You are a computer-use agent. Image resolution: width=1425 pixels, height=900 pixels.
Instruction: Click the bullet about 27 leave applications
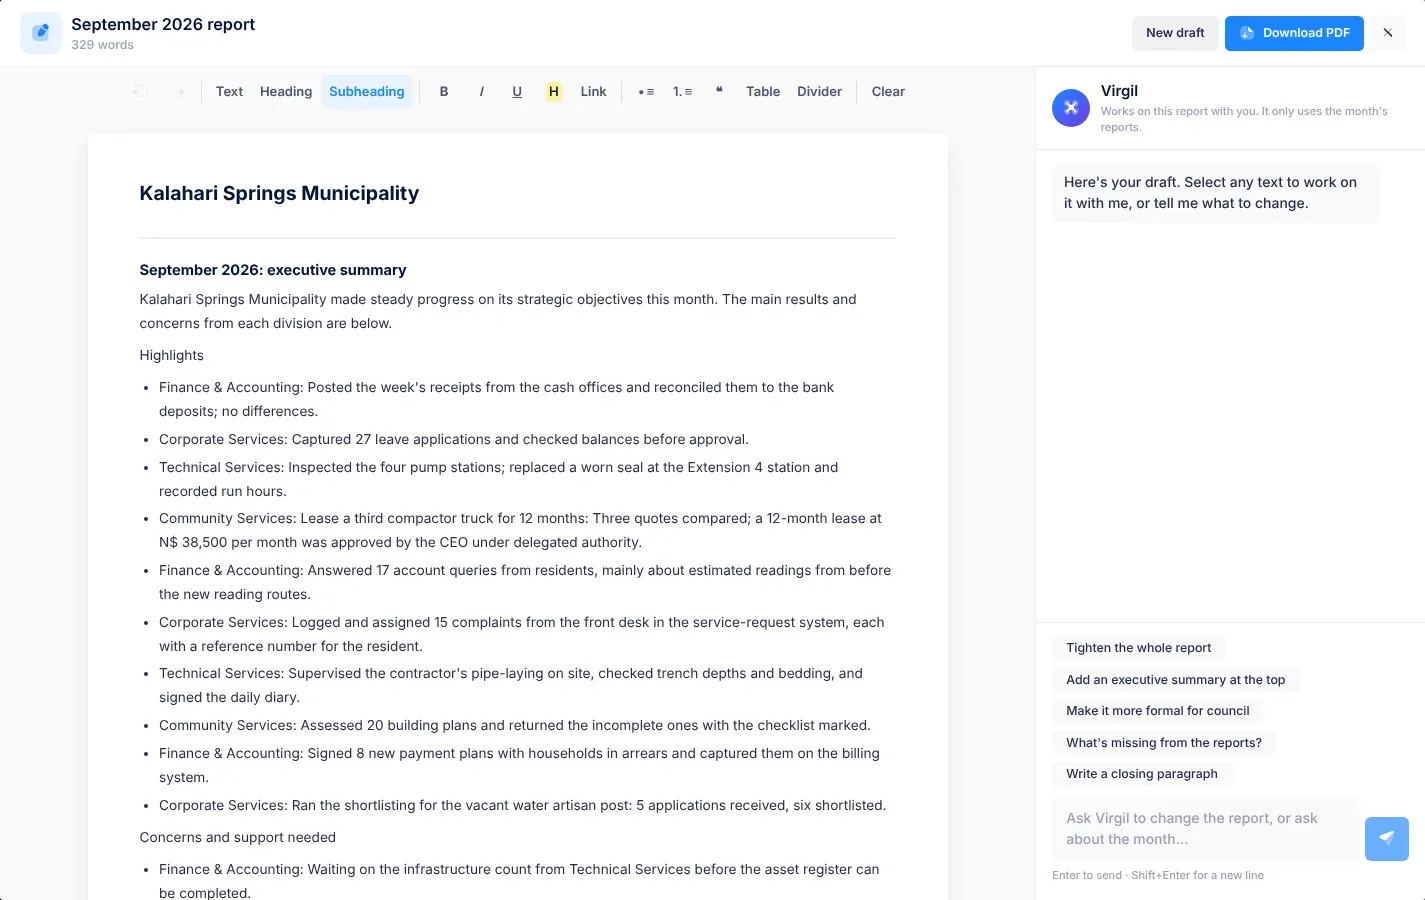(x=454, y=439)
